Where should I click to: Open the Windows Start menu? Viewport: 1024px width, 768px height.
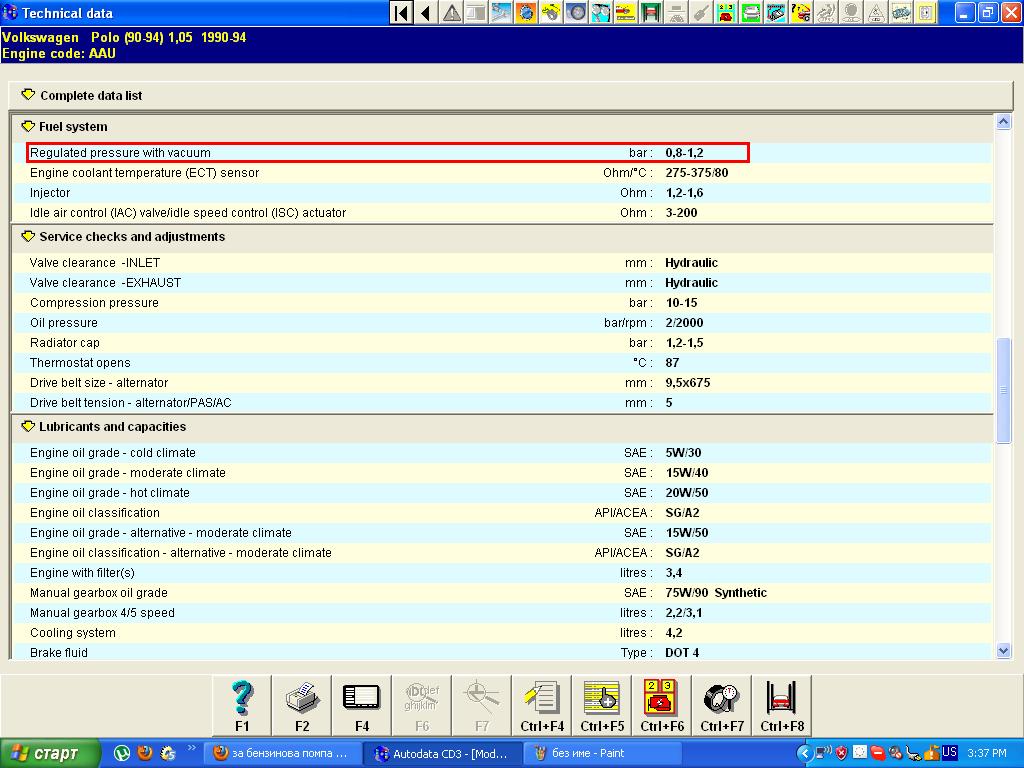point(50,753)
